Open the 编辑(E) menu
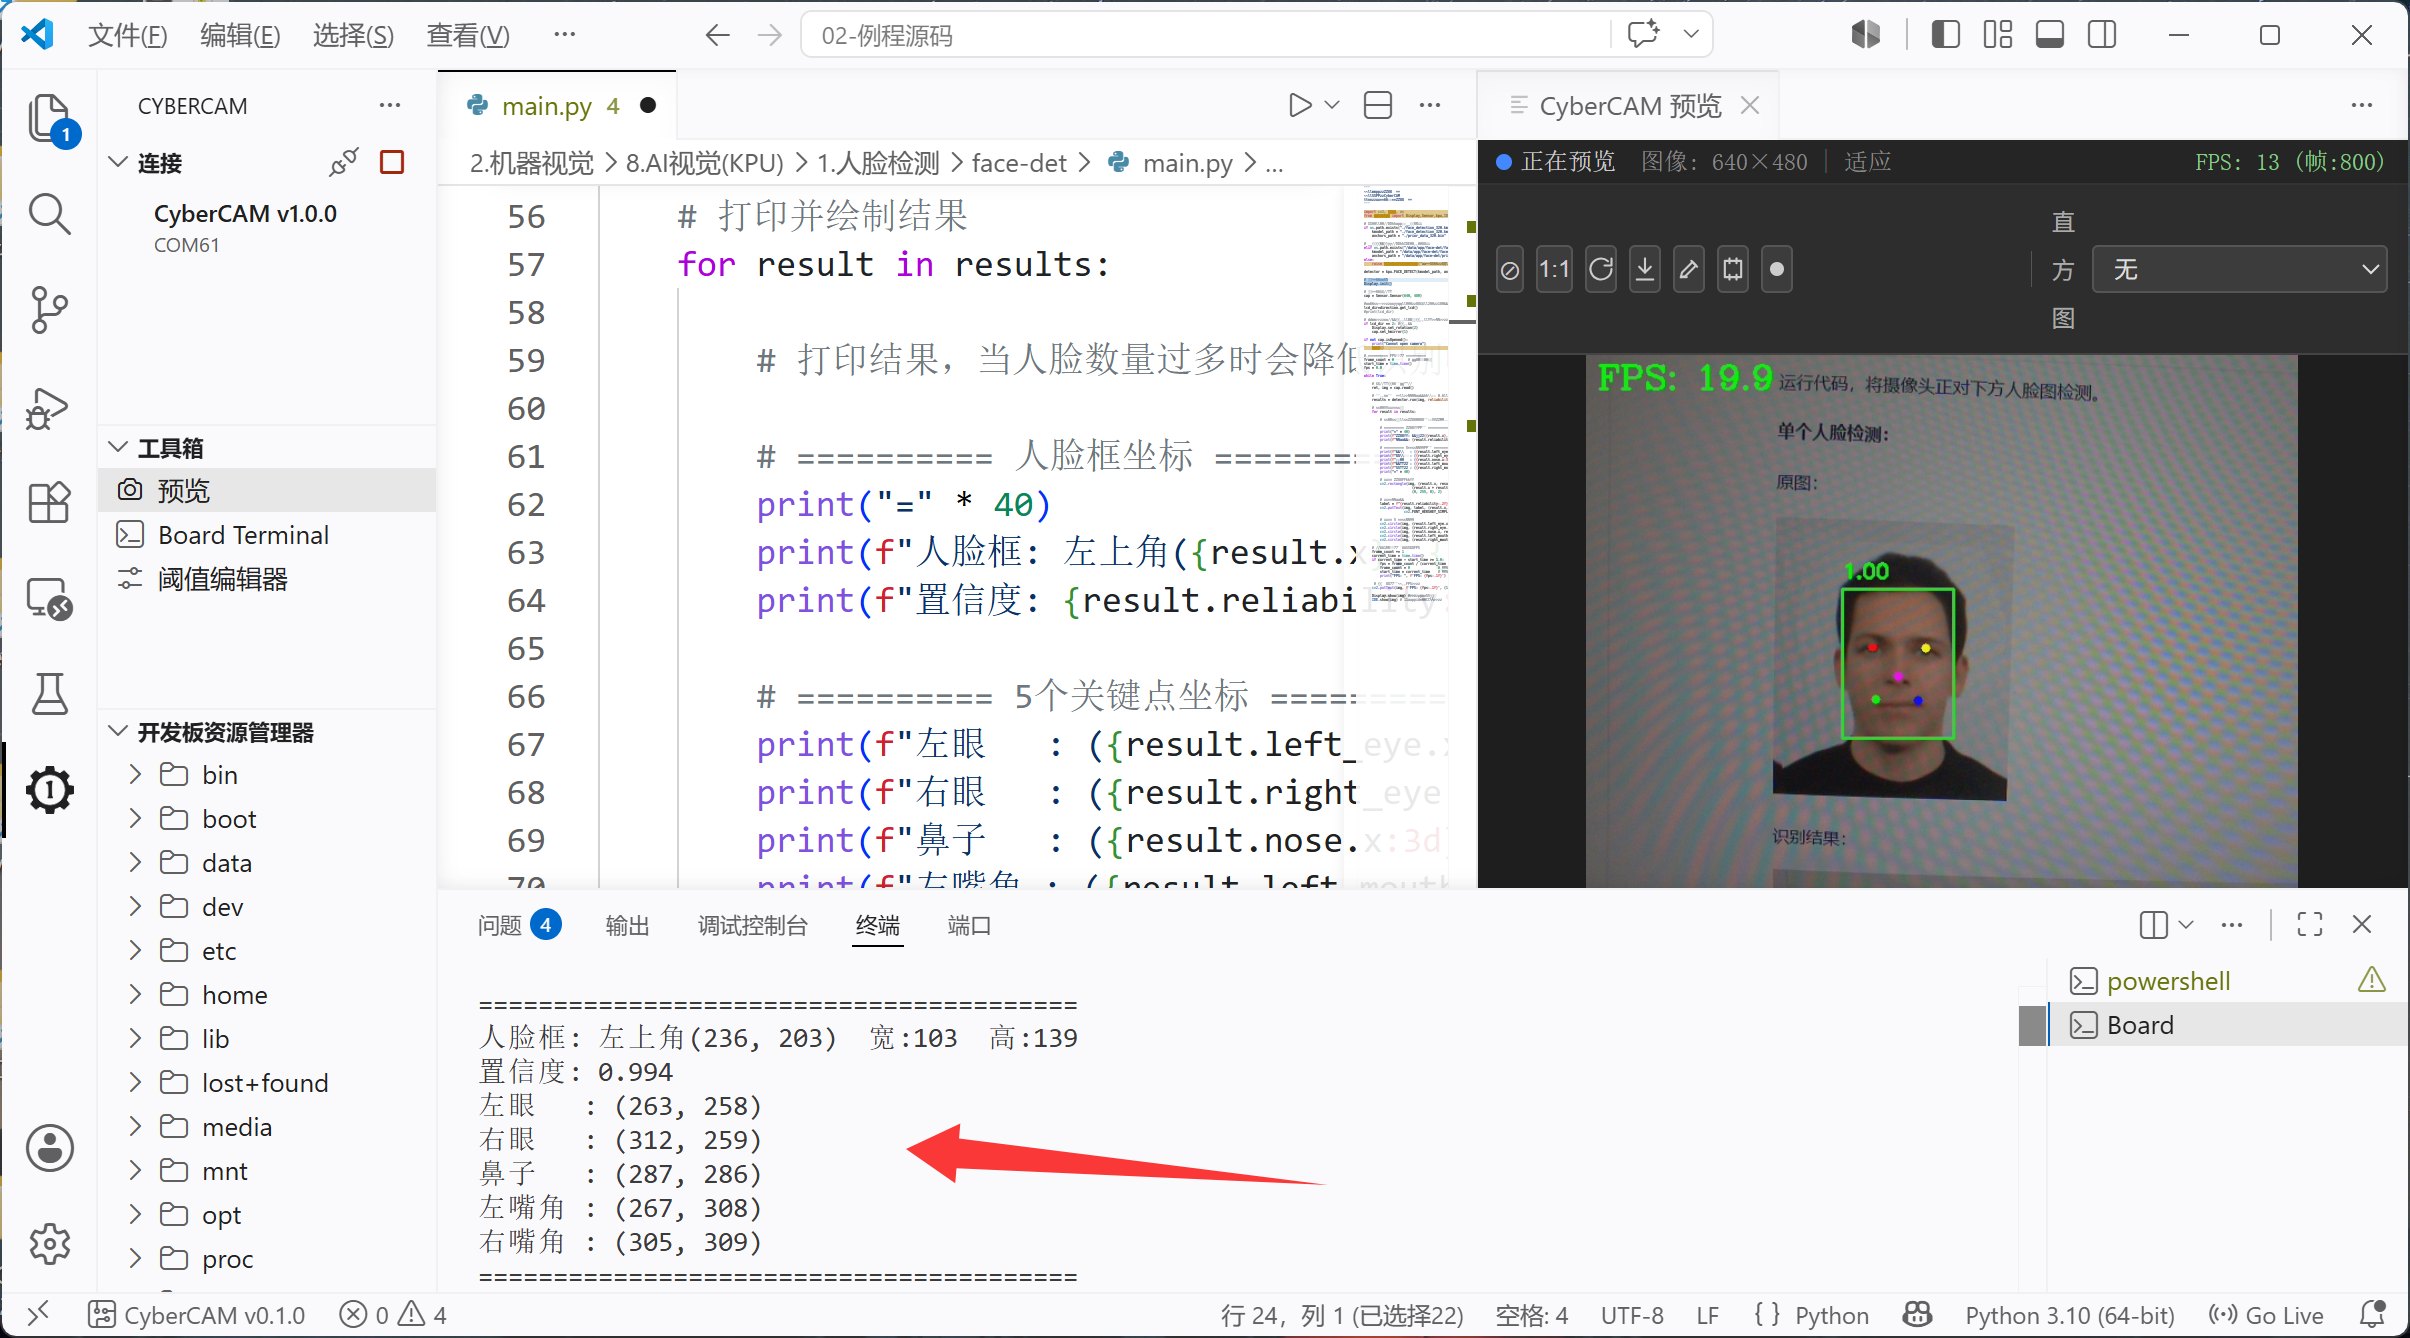This screenshot has width=2410, height=1338. (240, 35)
